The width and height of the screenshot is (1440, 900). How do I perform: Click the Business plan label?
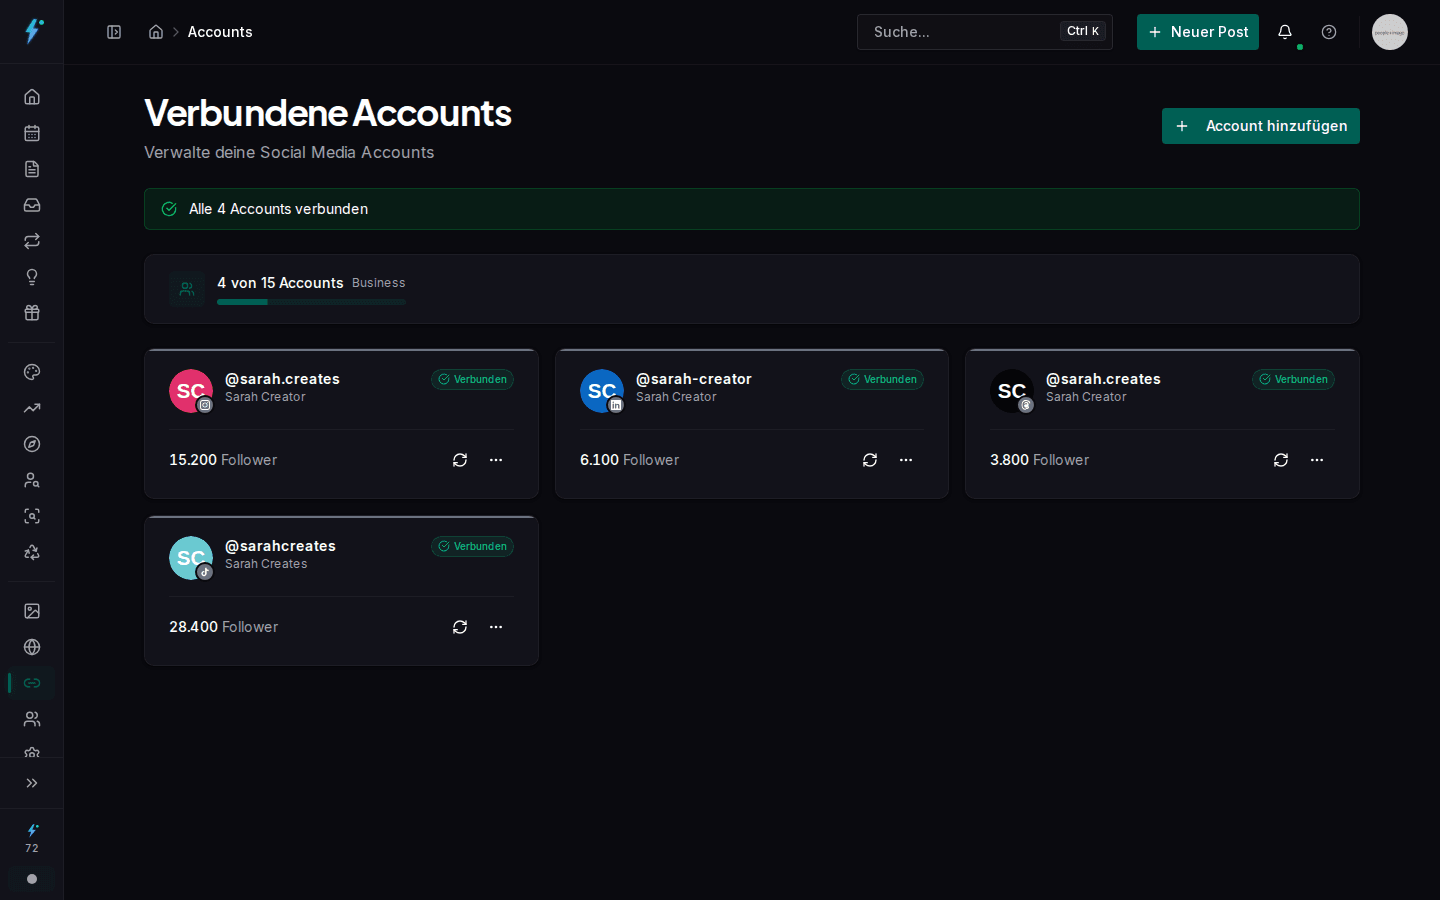pyautogui.click(x=379, y=283)
